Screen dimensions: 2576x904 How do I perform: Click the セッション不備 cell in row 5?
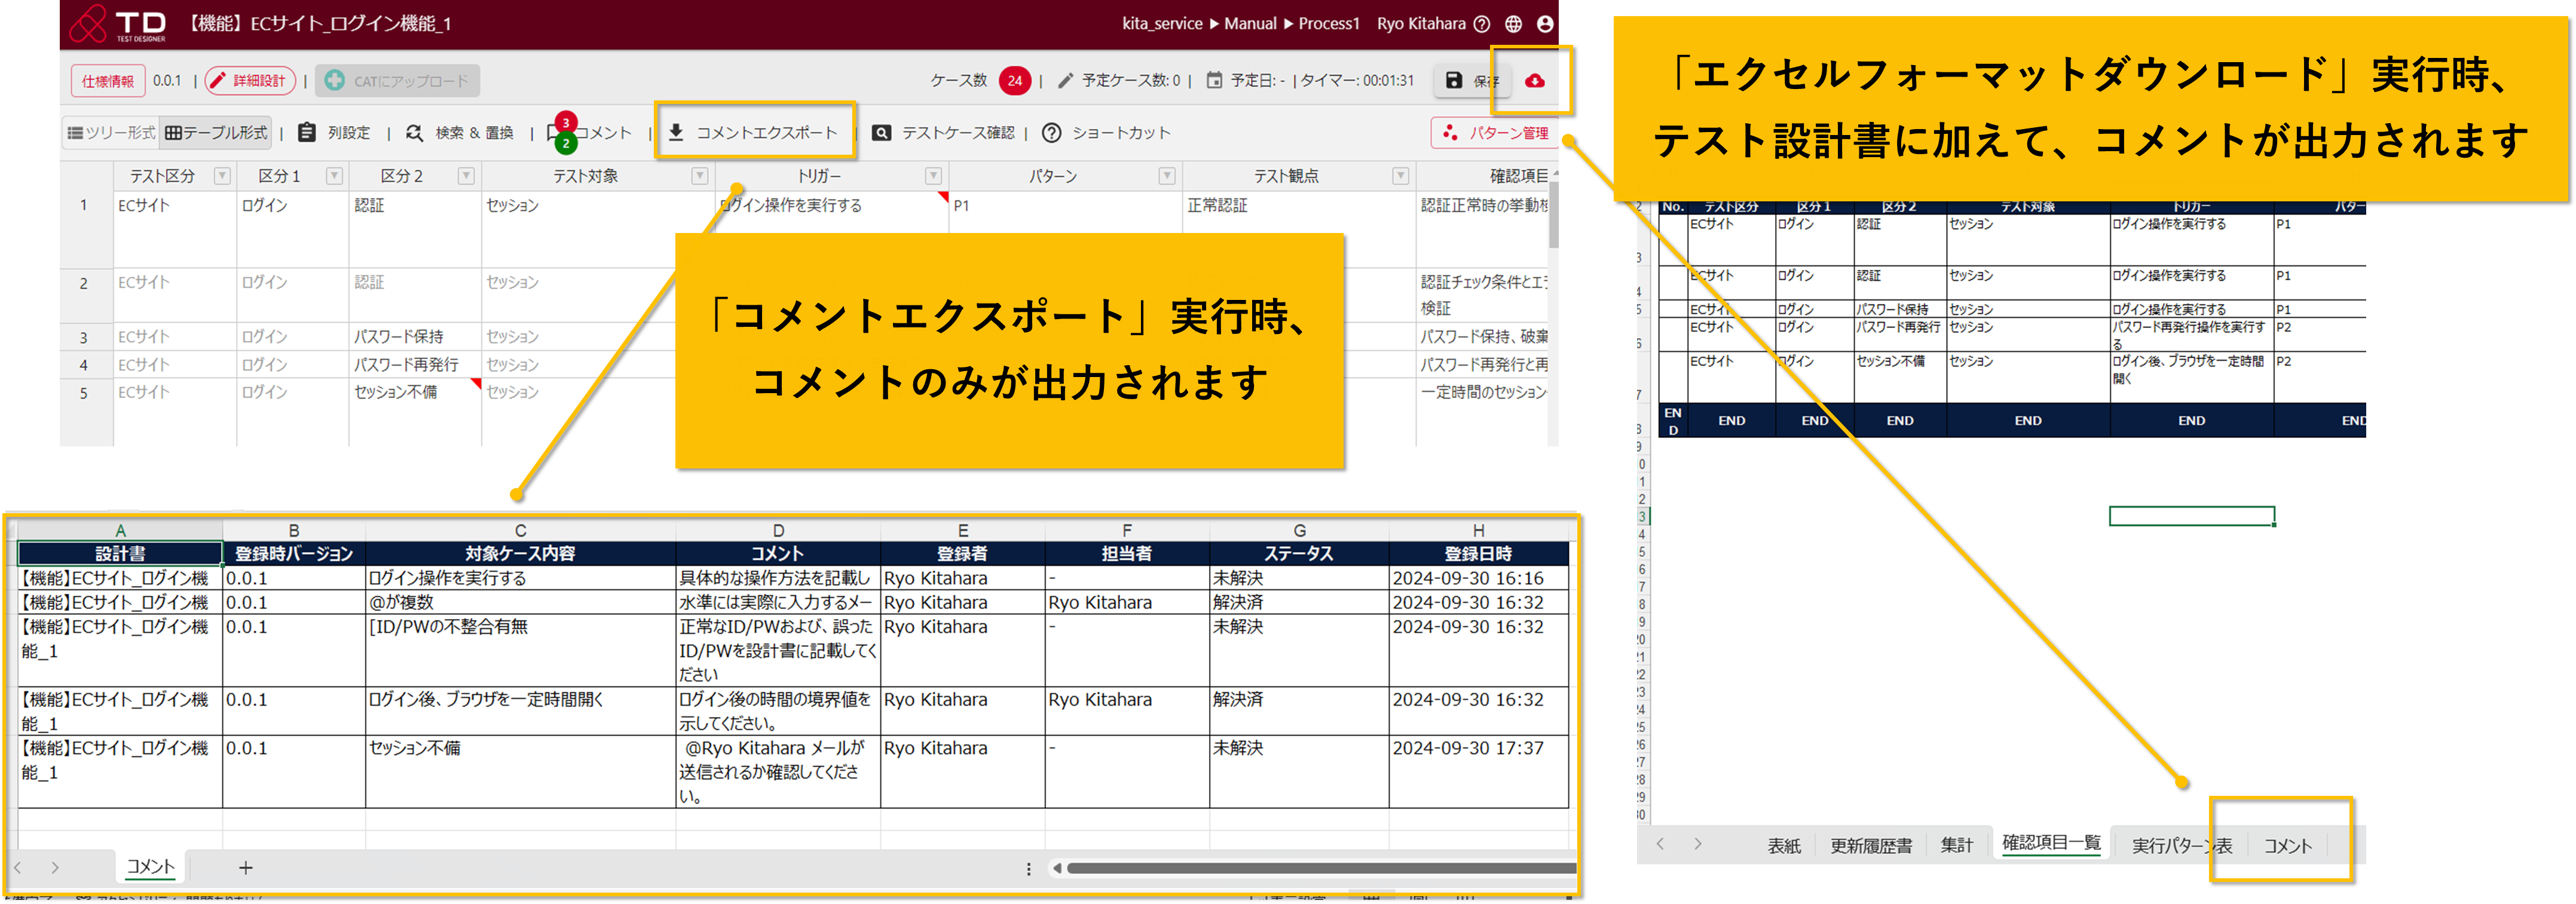[x=415, y=411]
